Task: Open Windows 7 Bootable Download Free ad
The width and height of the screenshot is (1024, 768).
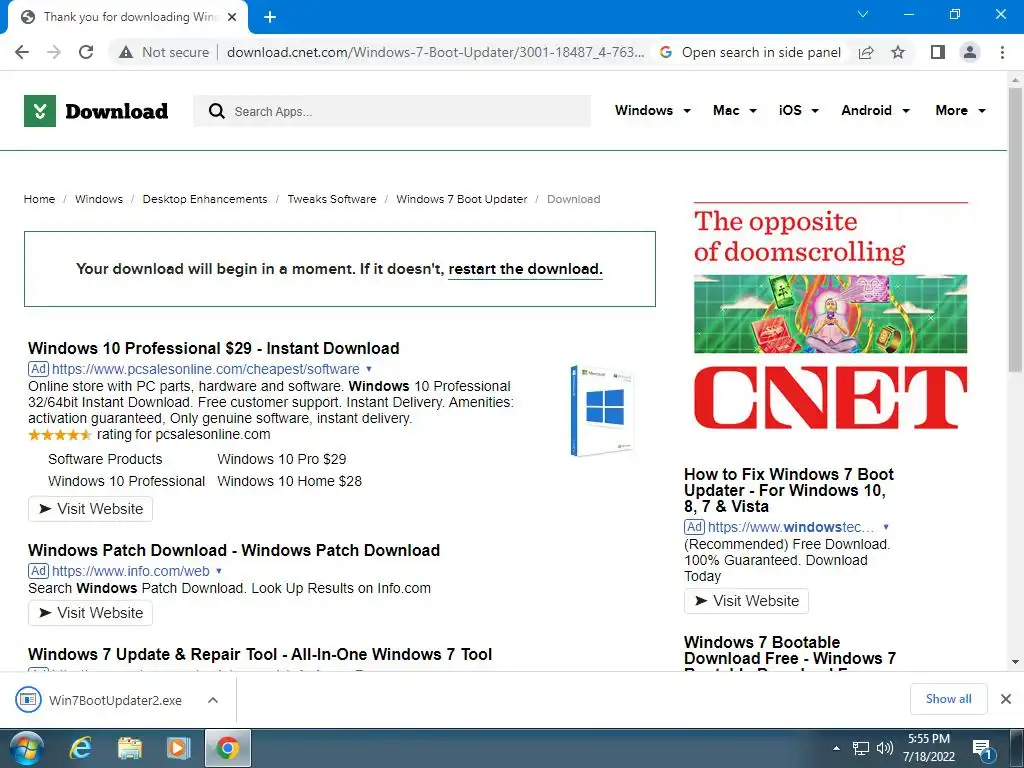Action: coord(790,653)
